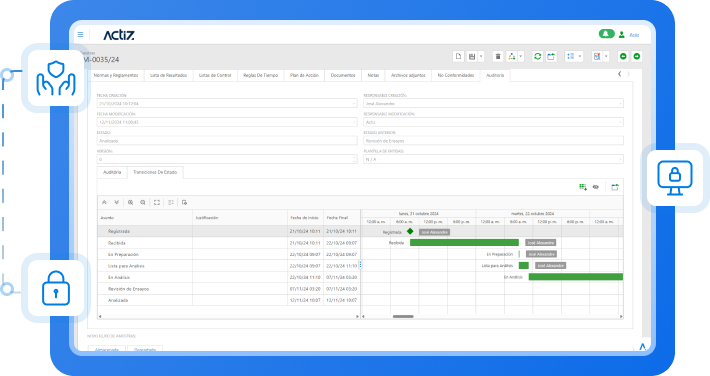
Task: Click the Actiz username link
Action: 634,35
